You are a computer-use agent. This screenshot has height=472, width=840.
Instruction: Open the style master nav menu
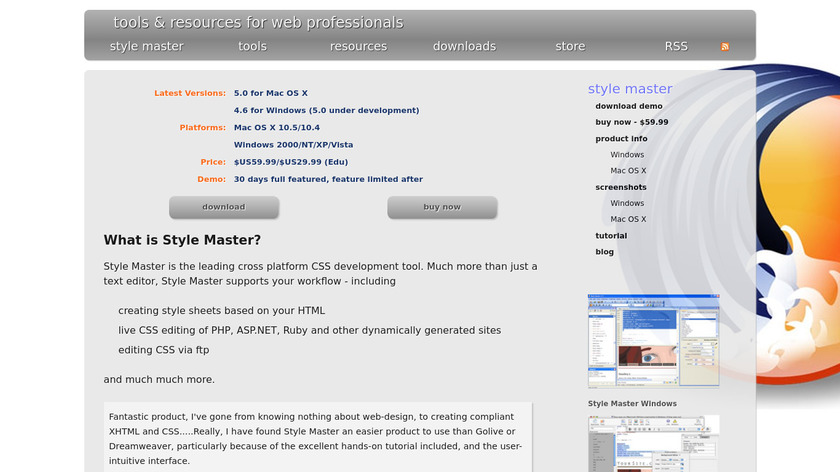tap(147, 47)
